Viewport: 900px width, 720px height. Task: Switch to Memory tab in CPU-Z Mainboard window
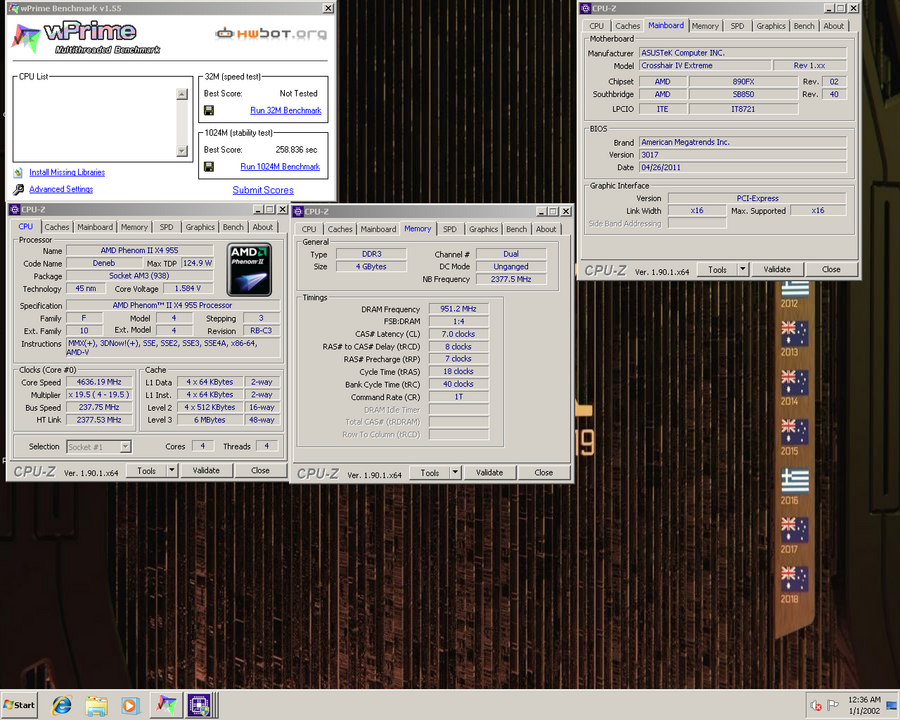[x=705, y=26]
